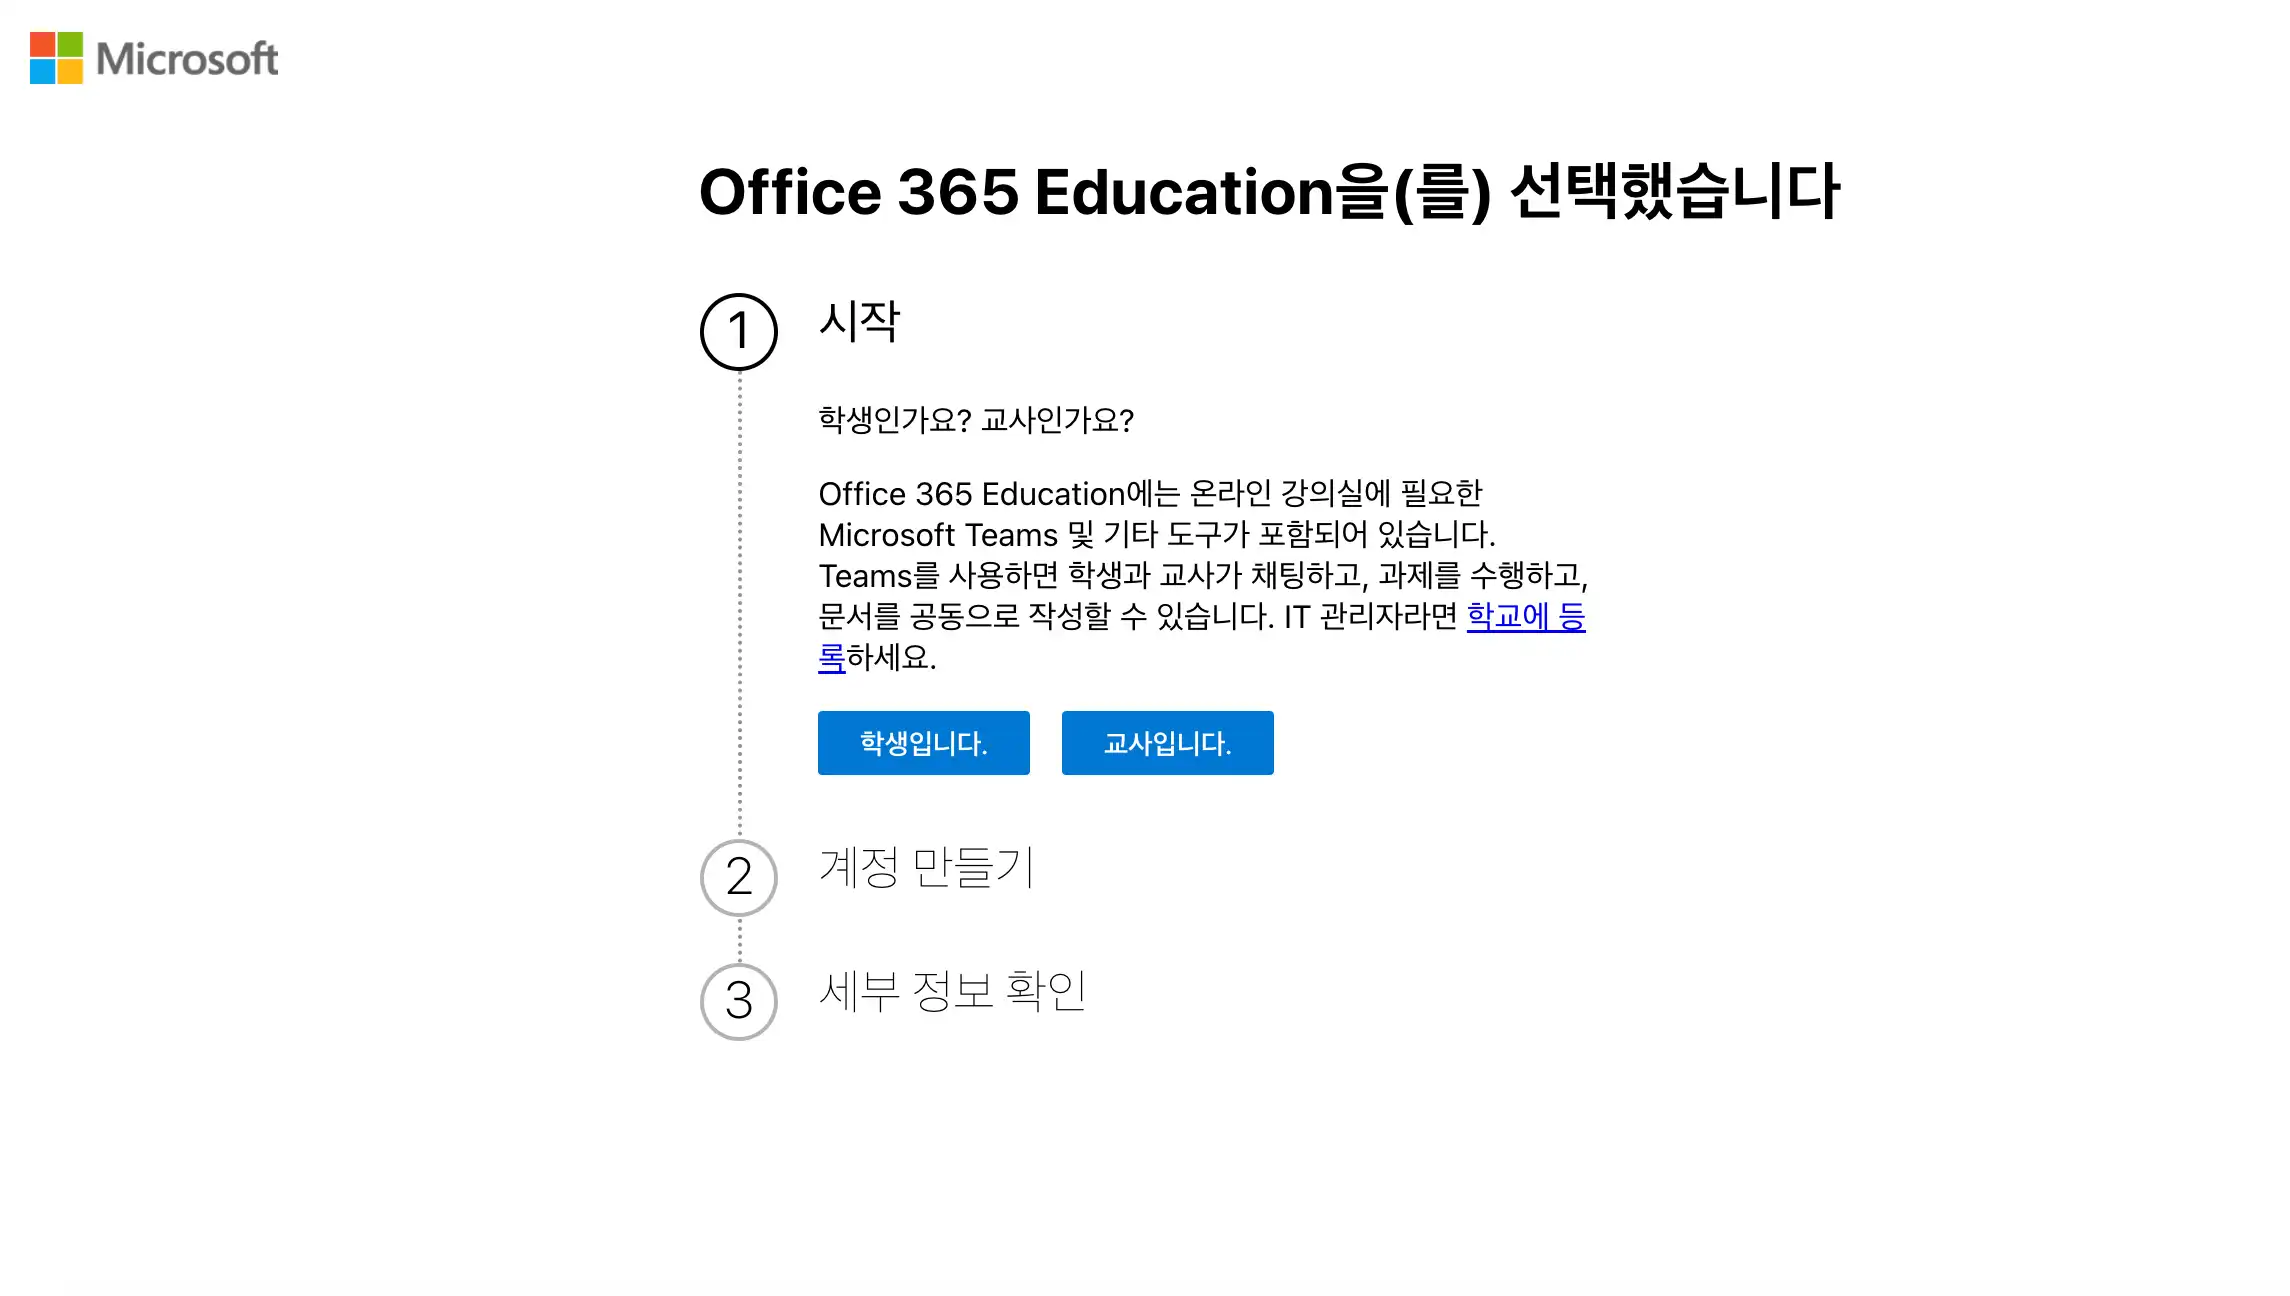Screen dimensions: 2290x1296
Task: Click the 학생인가요? 교사인가요? question text
Action: tap(975, 420)
